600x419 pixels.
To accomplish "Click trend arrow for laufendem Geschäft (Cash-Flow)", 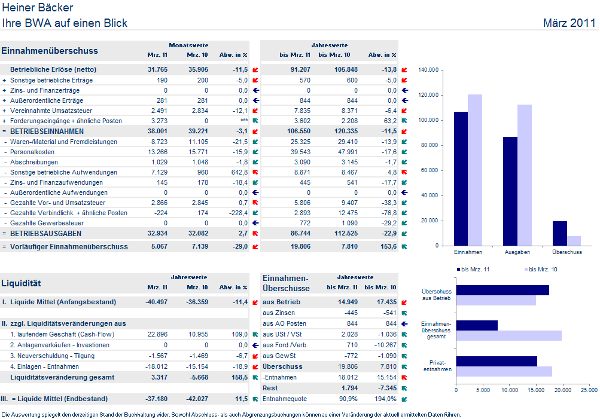I will (x=256, y=334).
